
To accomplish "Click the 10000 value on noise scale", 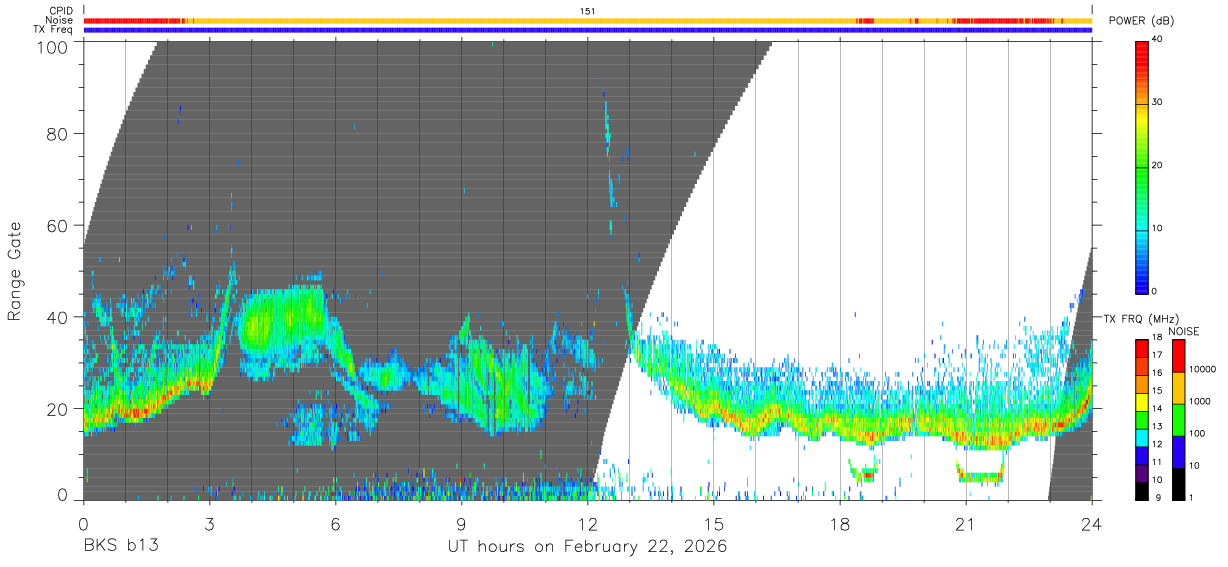I will [x=1205, y=369].
